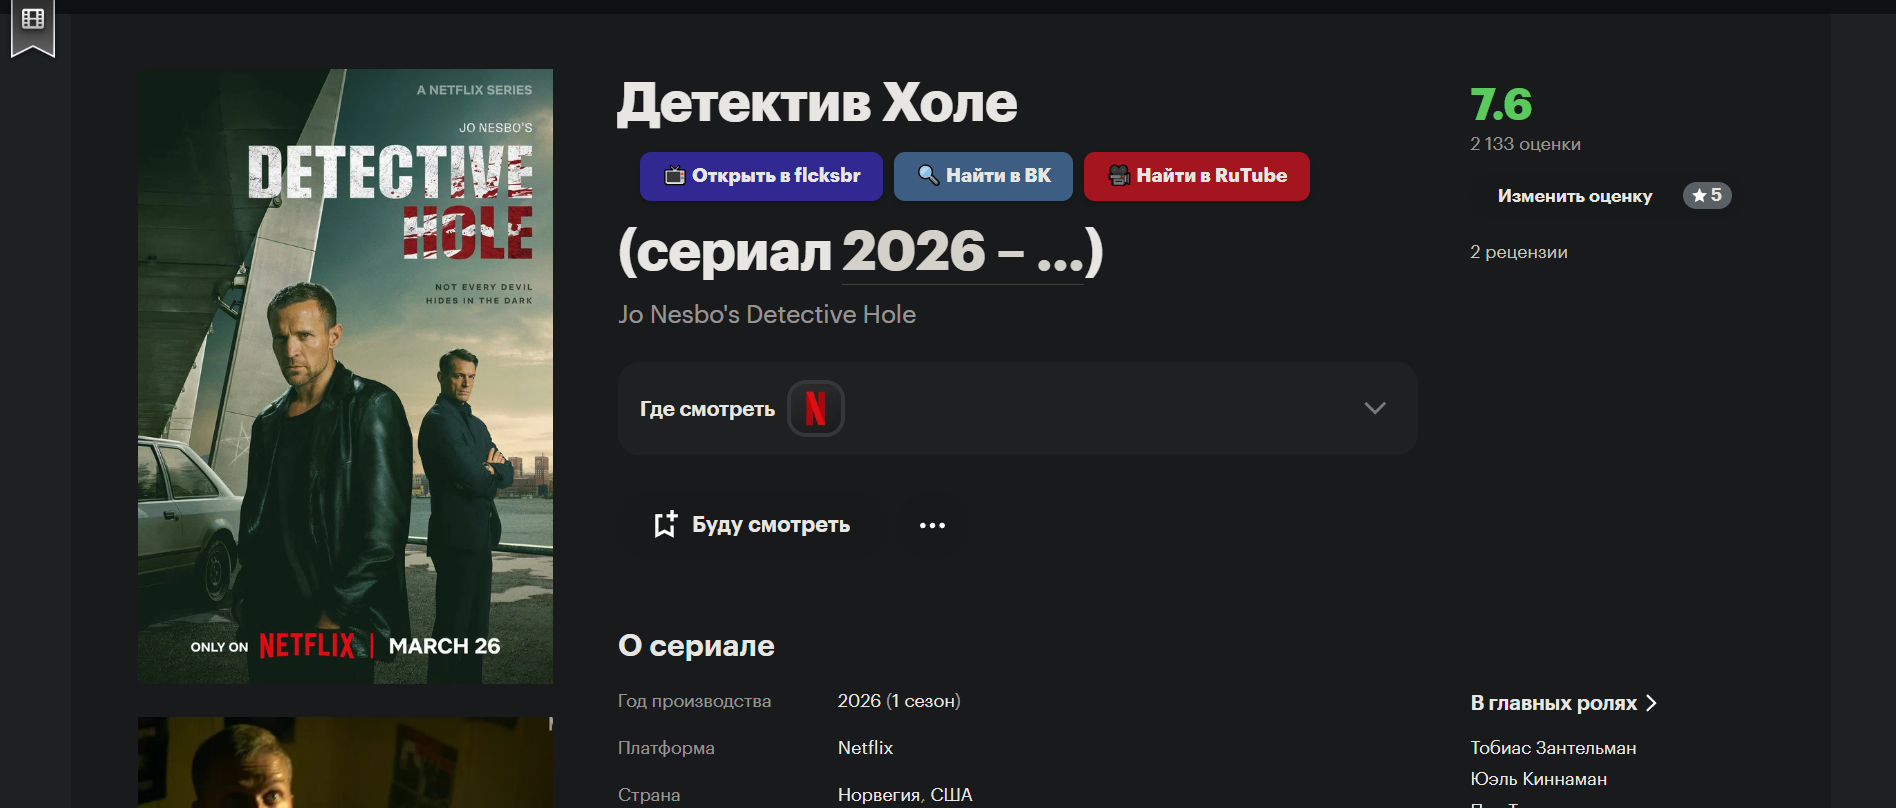Image resolution: width=1896 pixels, height=808 pixels.
Task: Find the series in VK
Action: click(x=983, y=176)
